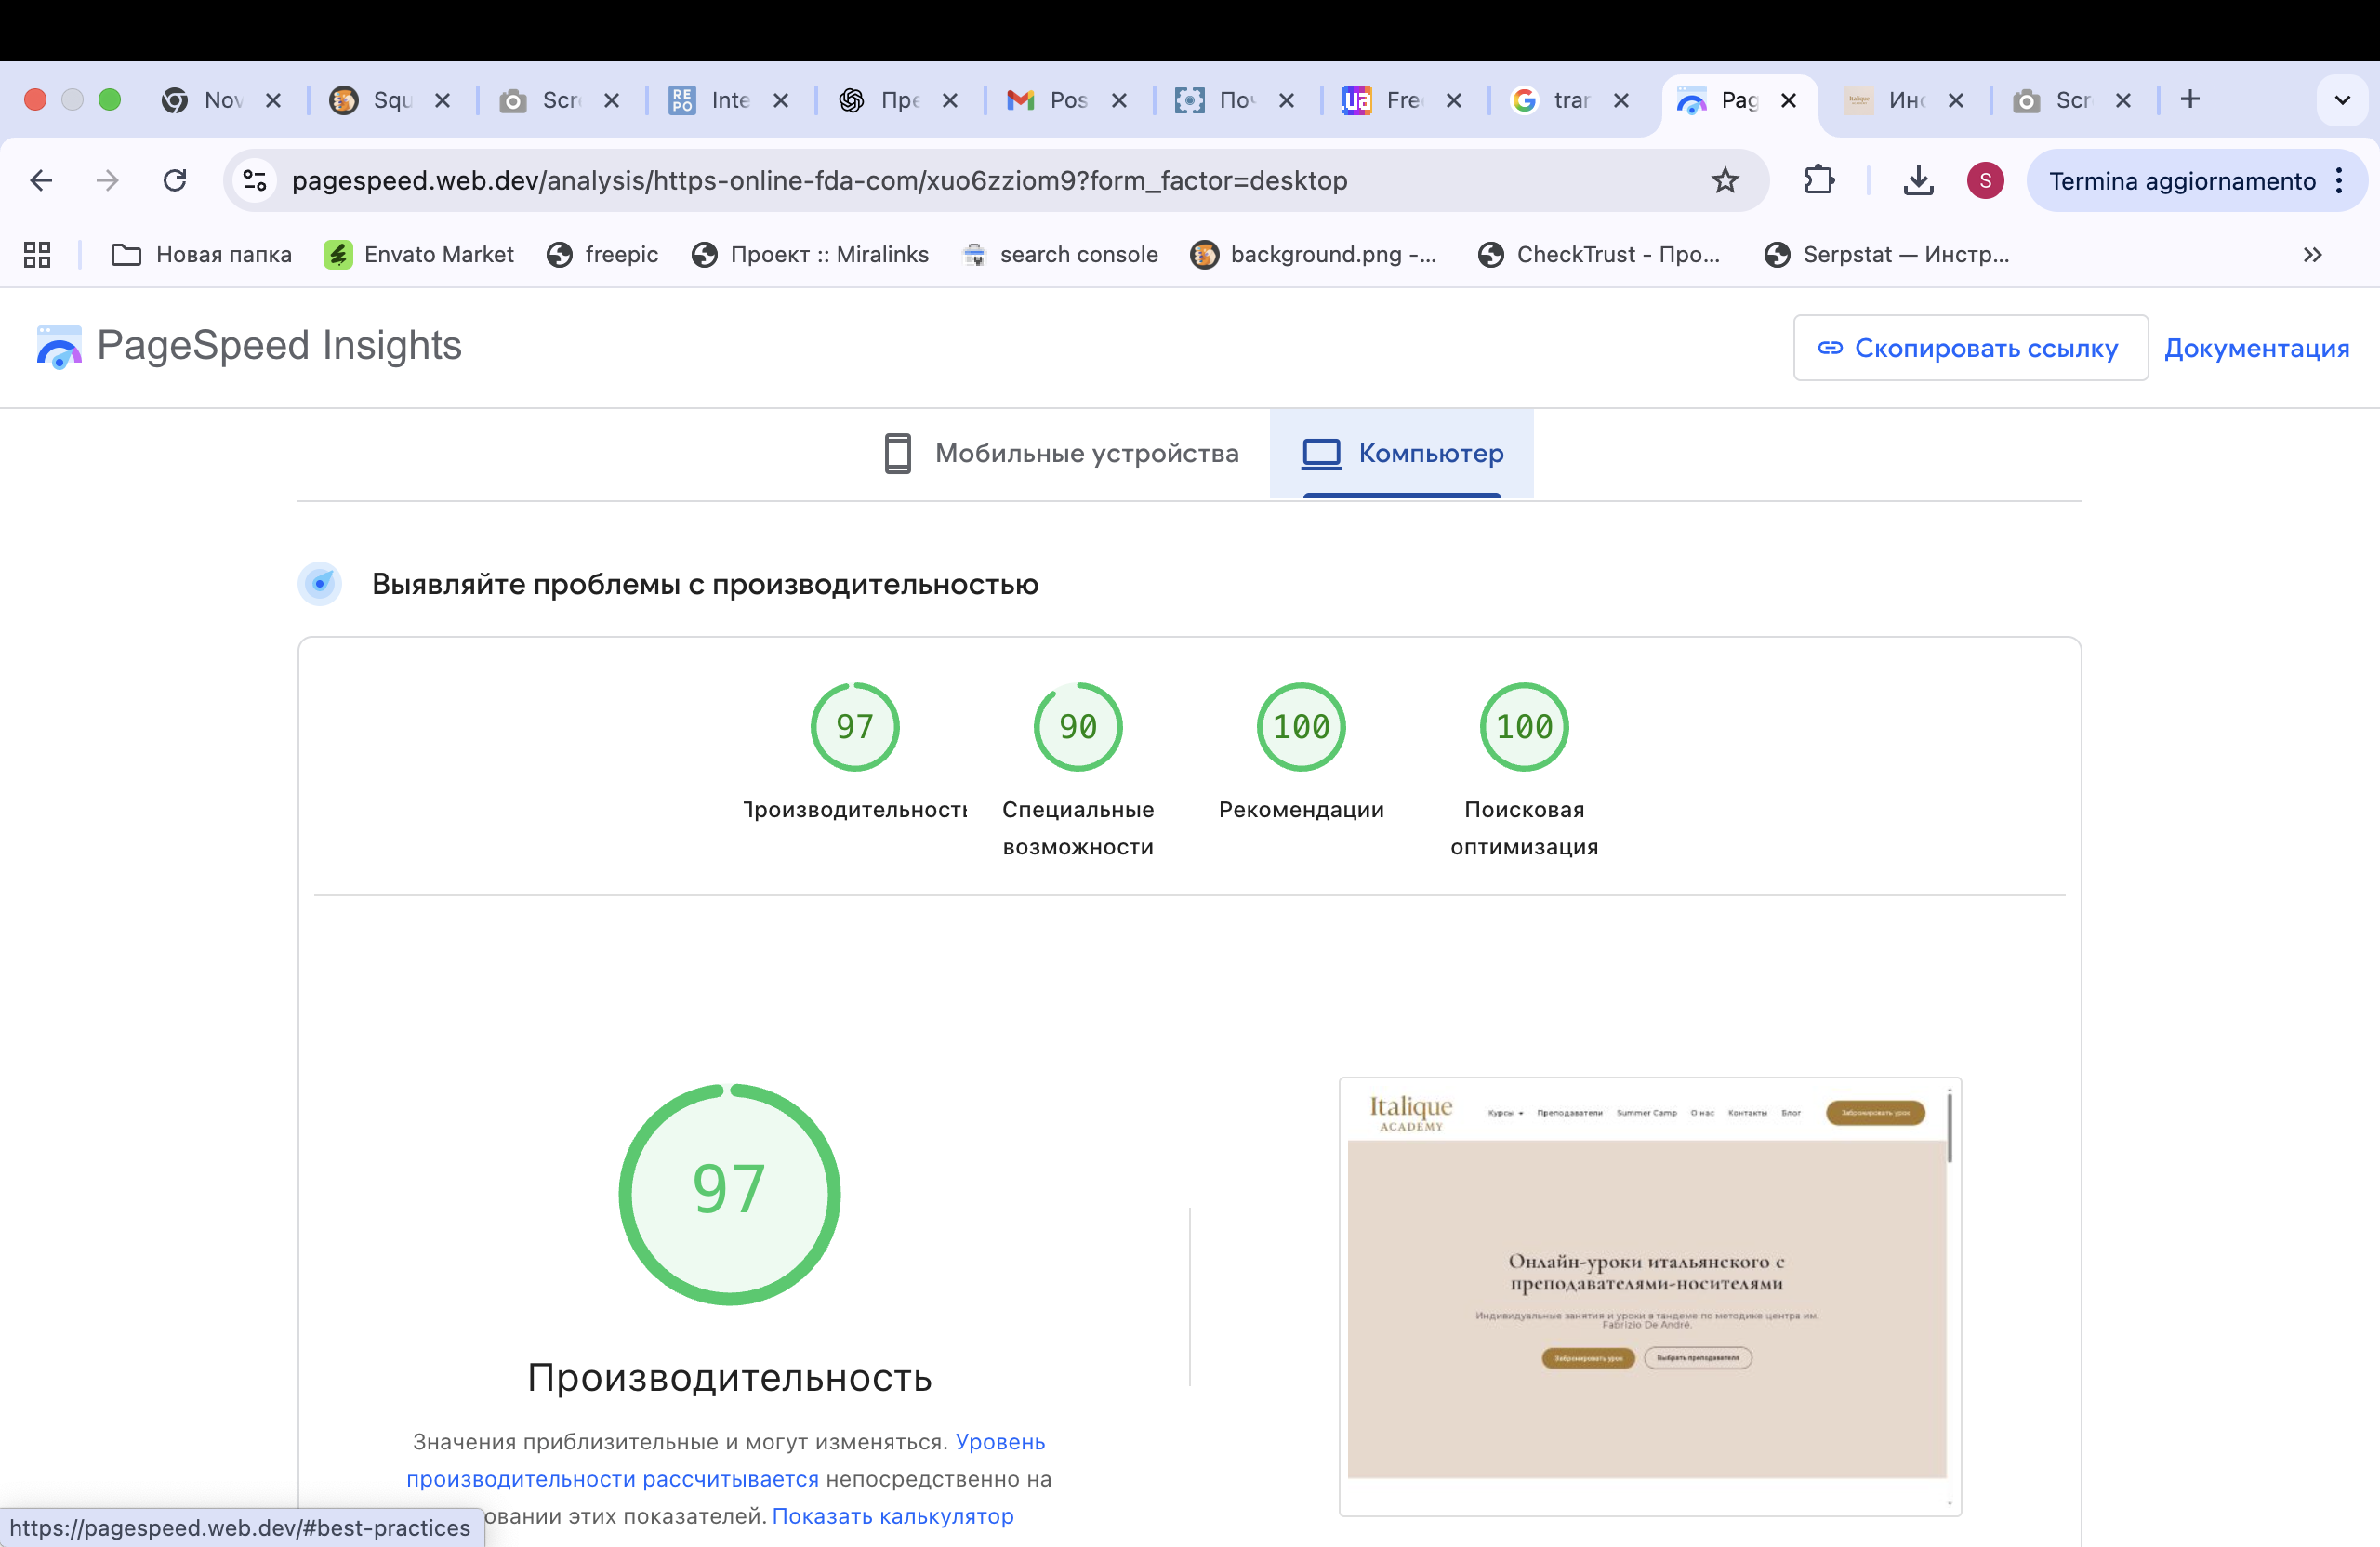Switch to Мобильные устройства tab

[x=1062, y=454]
